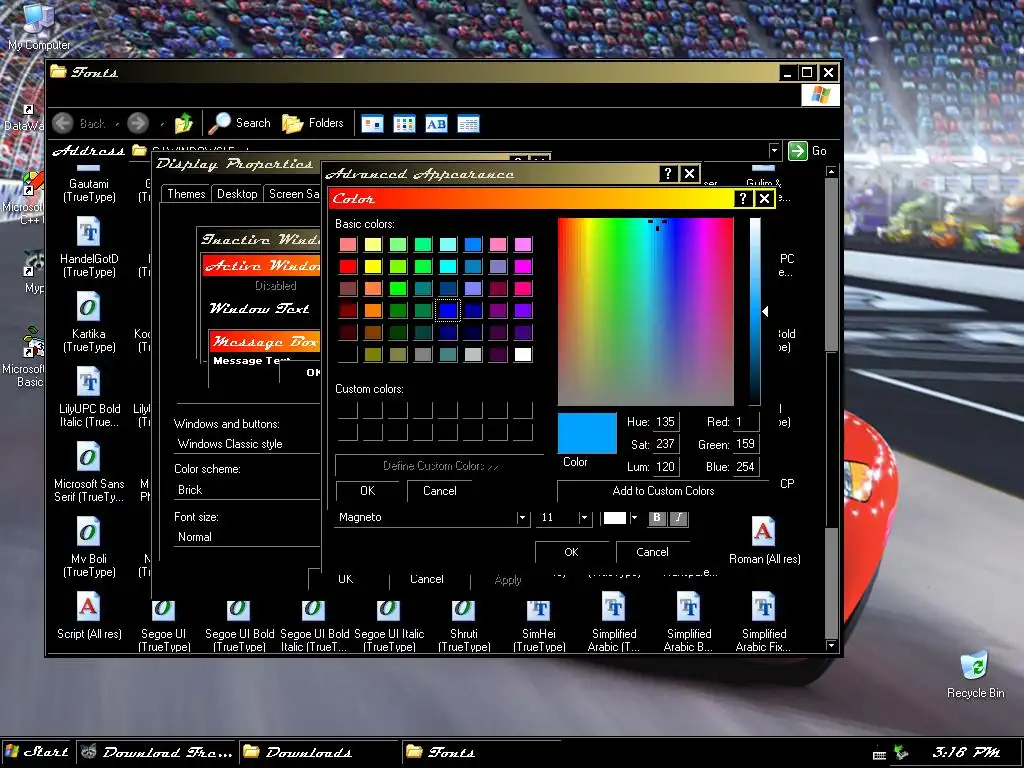
Task: Click the Up folder icon in Fonts toolbar
Action: [184, 123]
